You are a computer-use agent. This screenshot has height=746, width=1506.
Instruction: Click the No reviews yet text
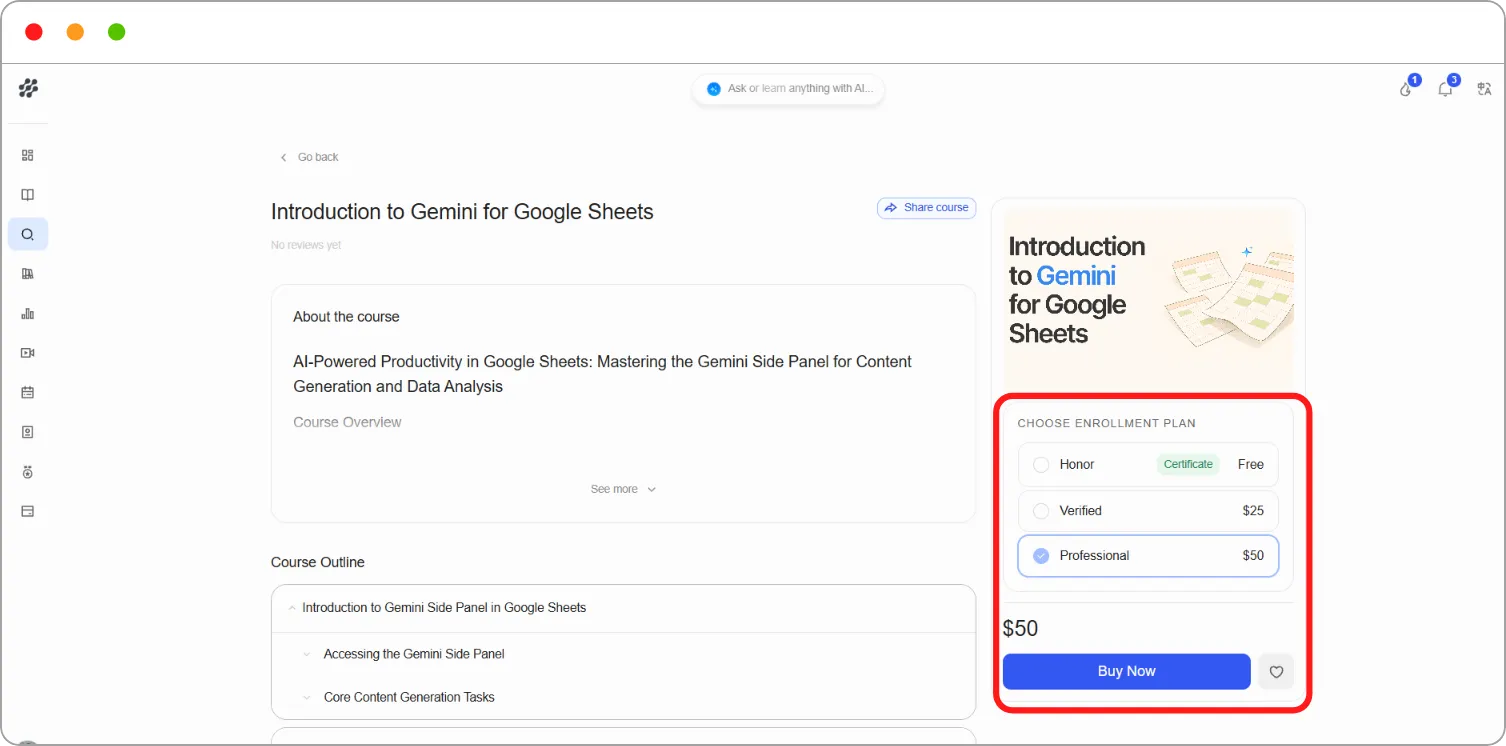tap(306, 245)
